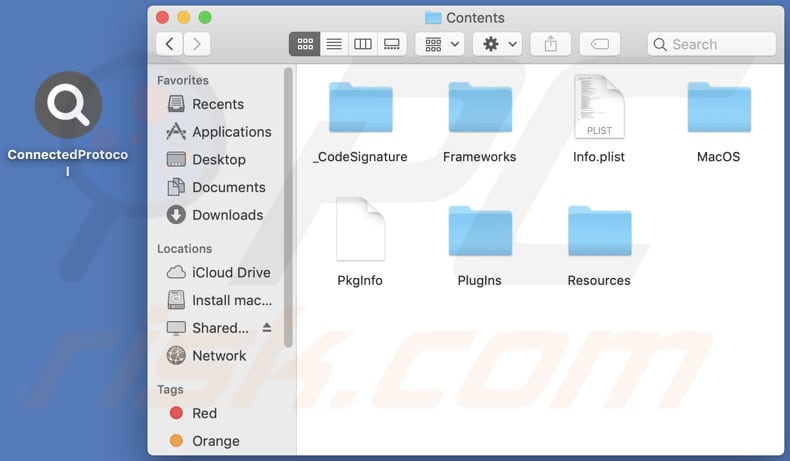Screen dimensions: 790x461
Task: Select the MacOS folder
Action: 719,107
